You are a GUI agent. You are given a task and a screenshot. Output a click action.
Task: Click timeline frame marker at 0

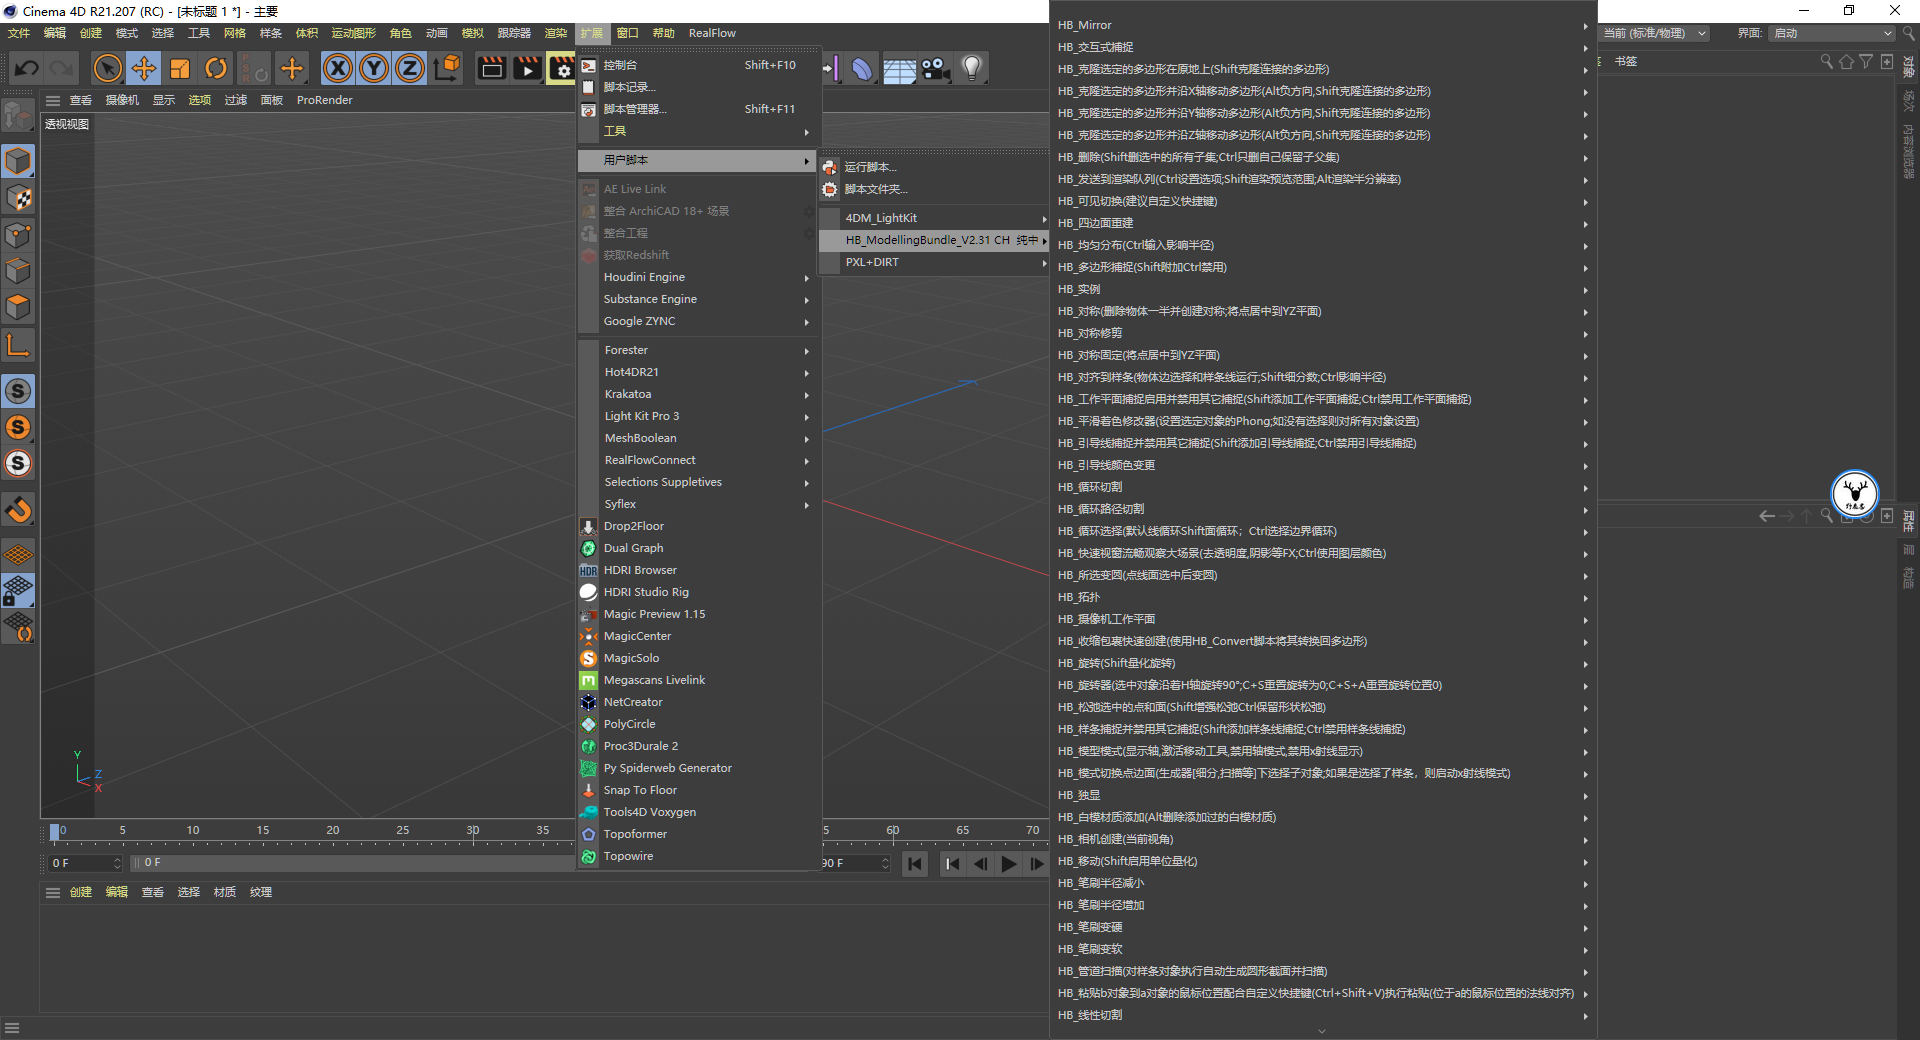55,831
